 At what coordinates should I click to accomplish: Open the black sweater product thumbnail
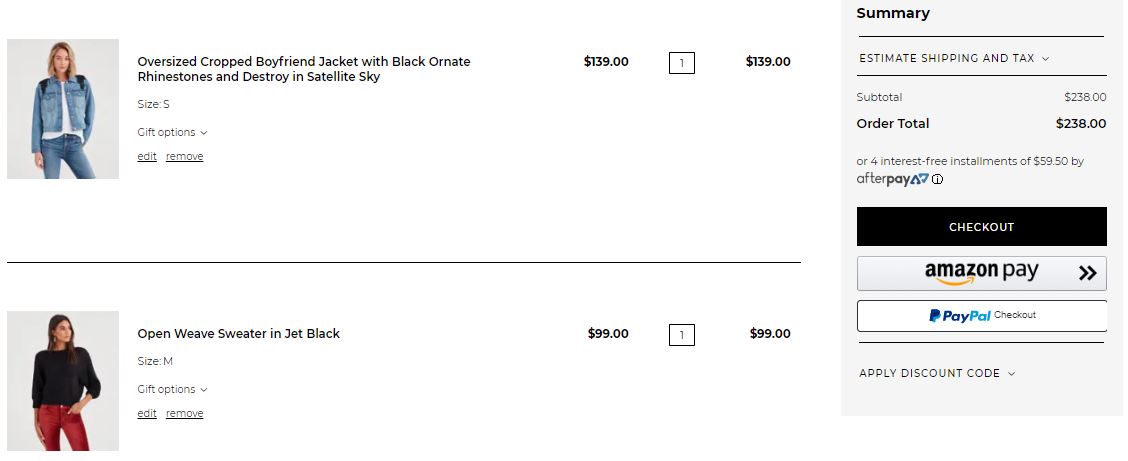click(63, 381)
